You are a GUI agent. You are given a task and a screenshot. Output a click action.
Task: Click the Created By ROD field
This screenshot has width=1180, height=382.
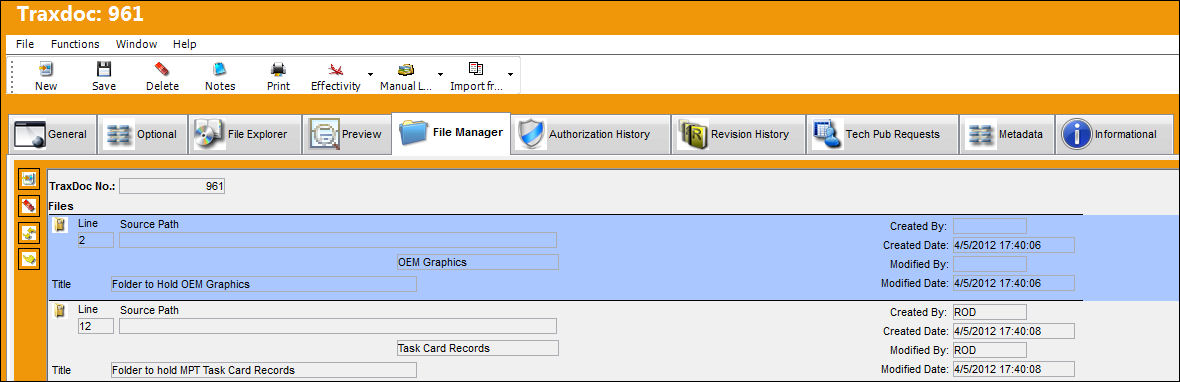990,312
